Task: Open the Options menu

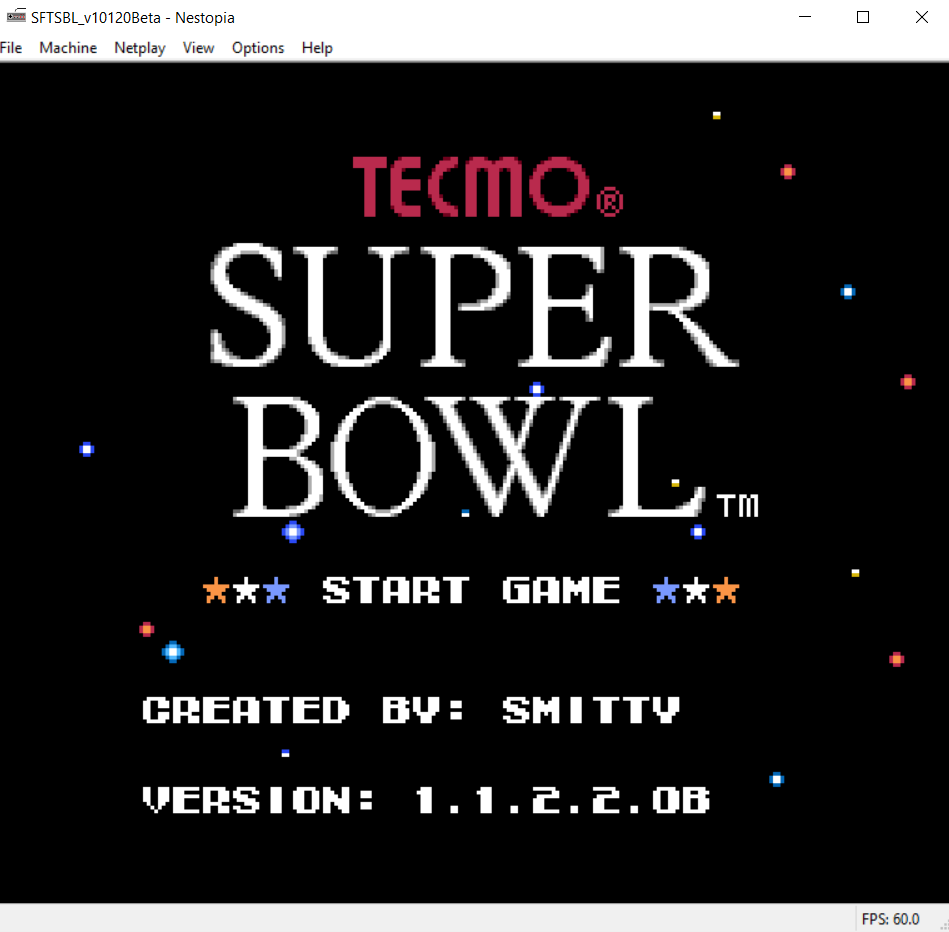Action: [258, 48]
